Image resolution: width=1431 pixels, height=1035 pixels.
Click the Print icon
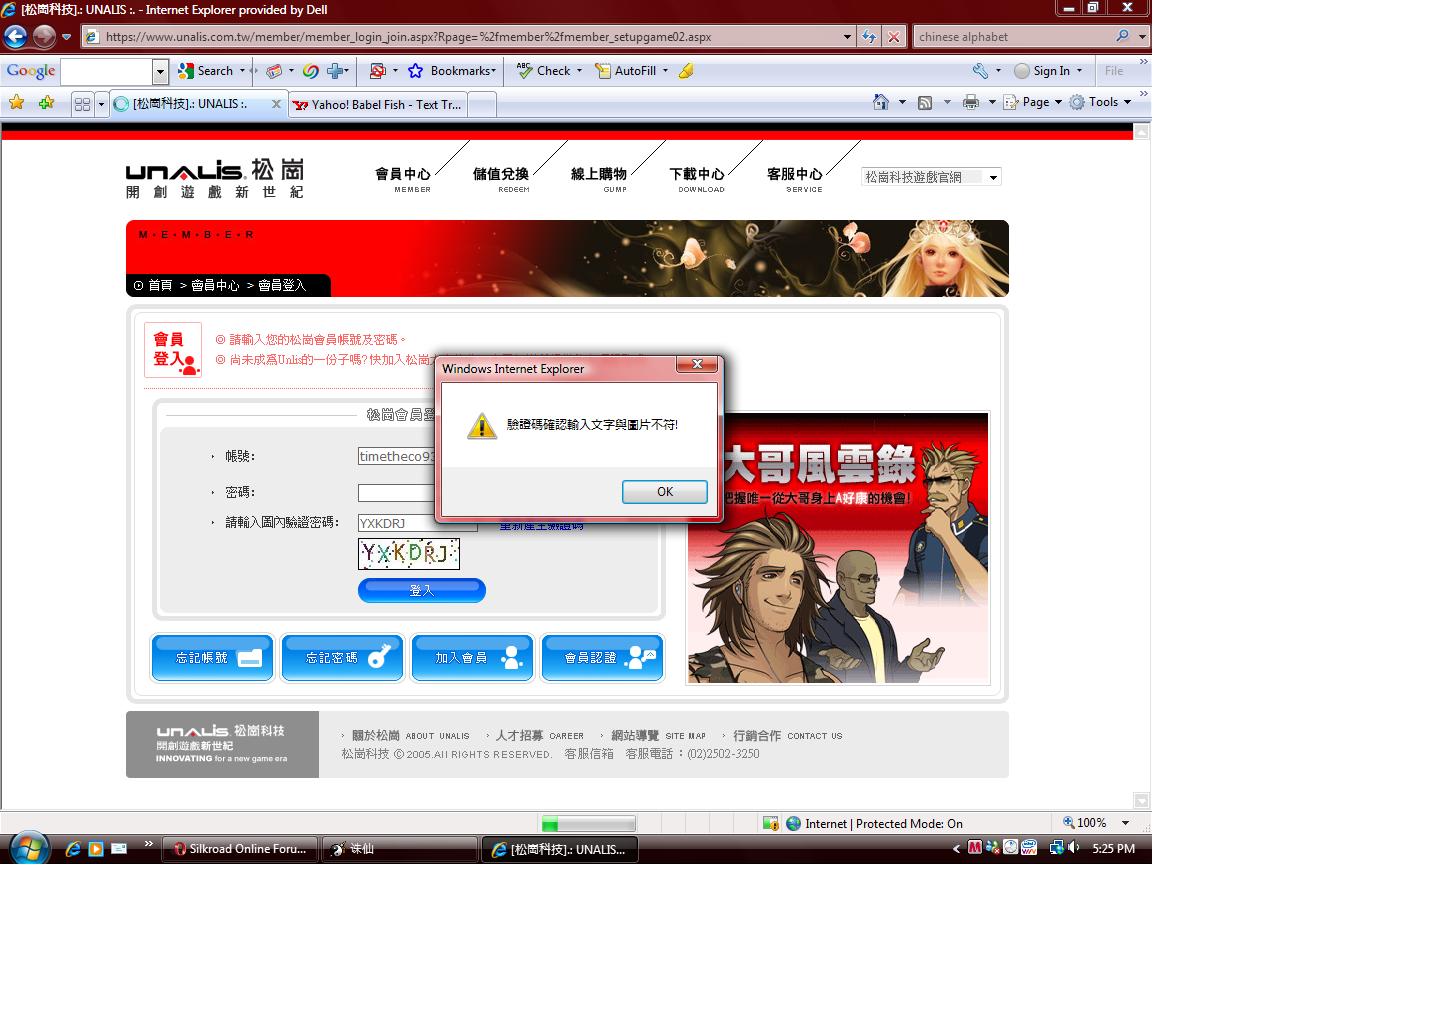(x=970, y=102)
